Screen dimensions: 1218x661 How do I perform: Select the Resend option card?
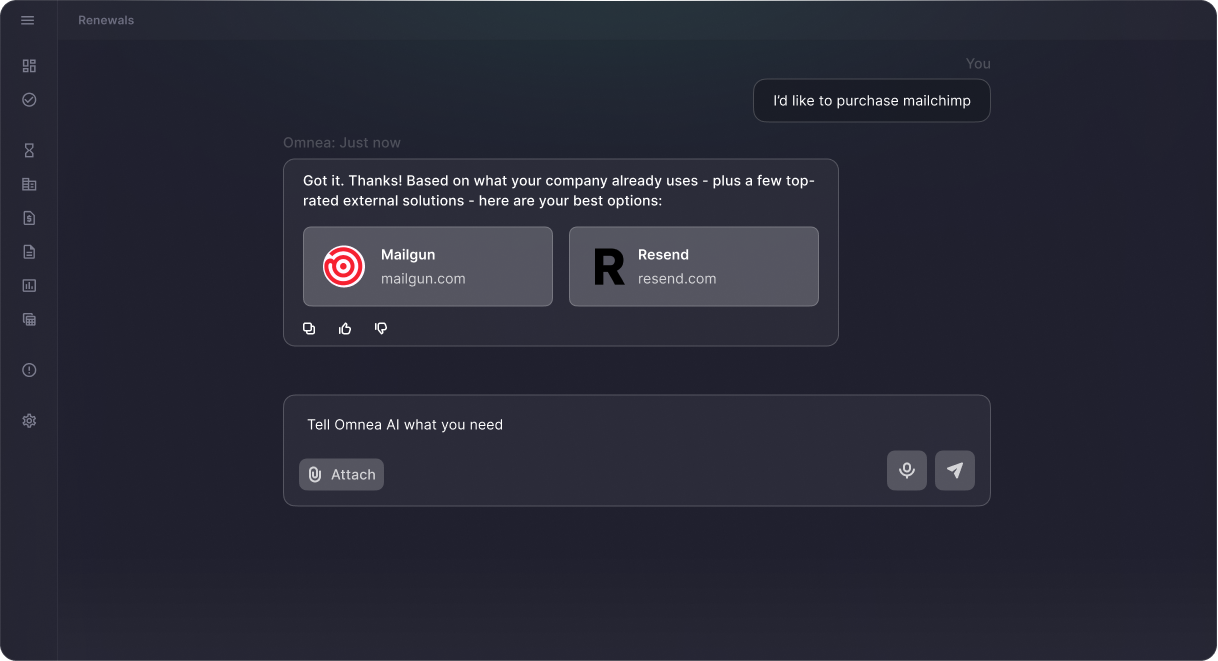click(x=694, y=266)
